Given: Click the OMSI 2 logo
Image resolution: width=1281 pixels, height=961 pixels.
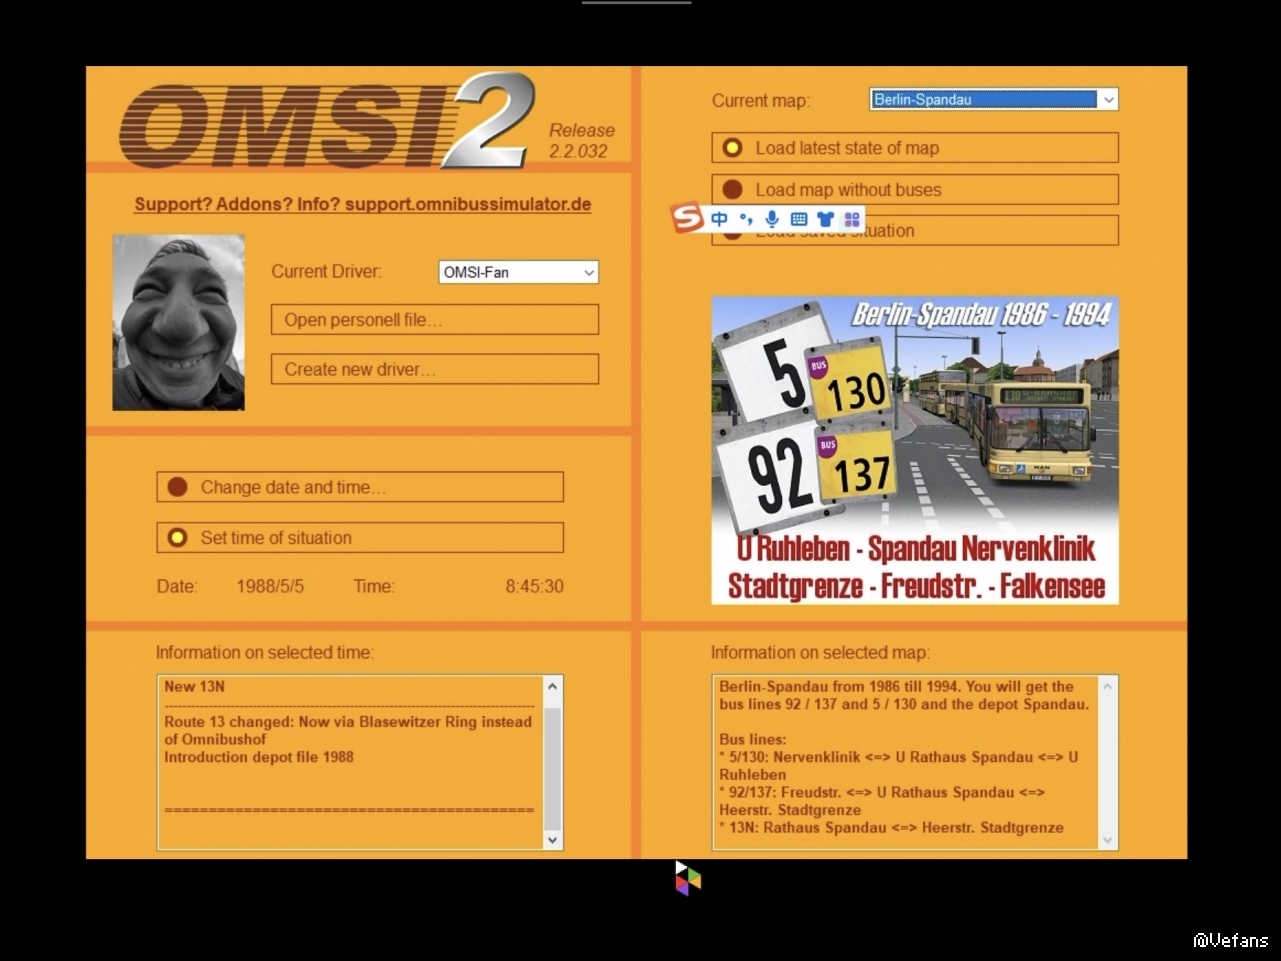Looking at the screenshot, I should (327, 120).
